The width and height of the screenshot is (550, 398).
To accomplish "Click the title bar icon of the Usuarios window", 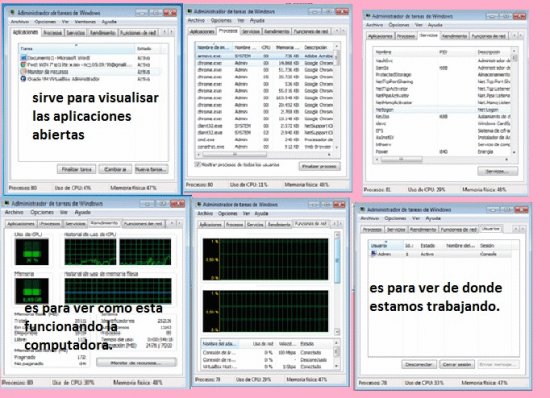I will (x=363, y=210).
